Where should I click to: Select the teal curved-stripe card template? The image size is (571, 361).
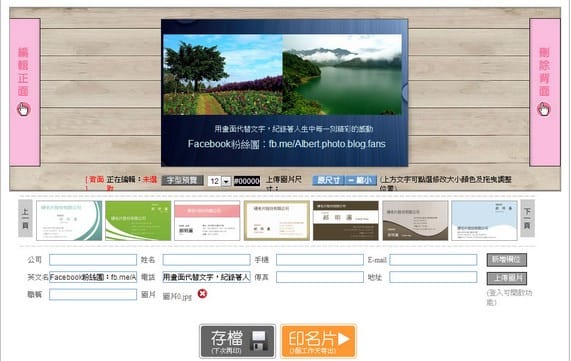(x=69, y=220)
